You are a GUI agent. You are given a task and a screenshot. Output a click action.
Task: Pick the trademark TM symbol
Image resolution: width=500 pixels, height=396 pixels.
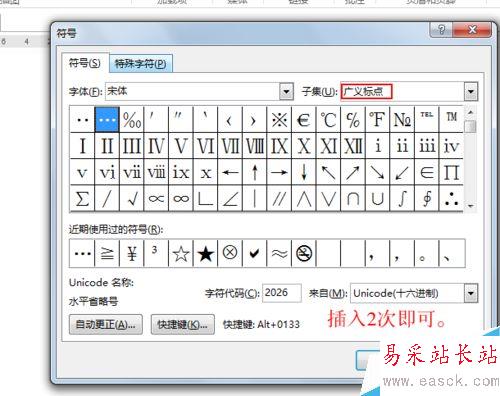451,119
